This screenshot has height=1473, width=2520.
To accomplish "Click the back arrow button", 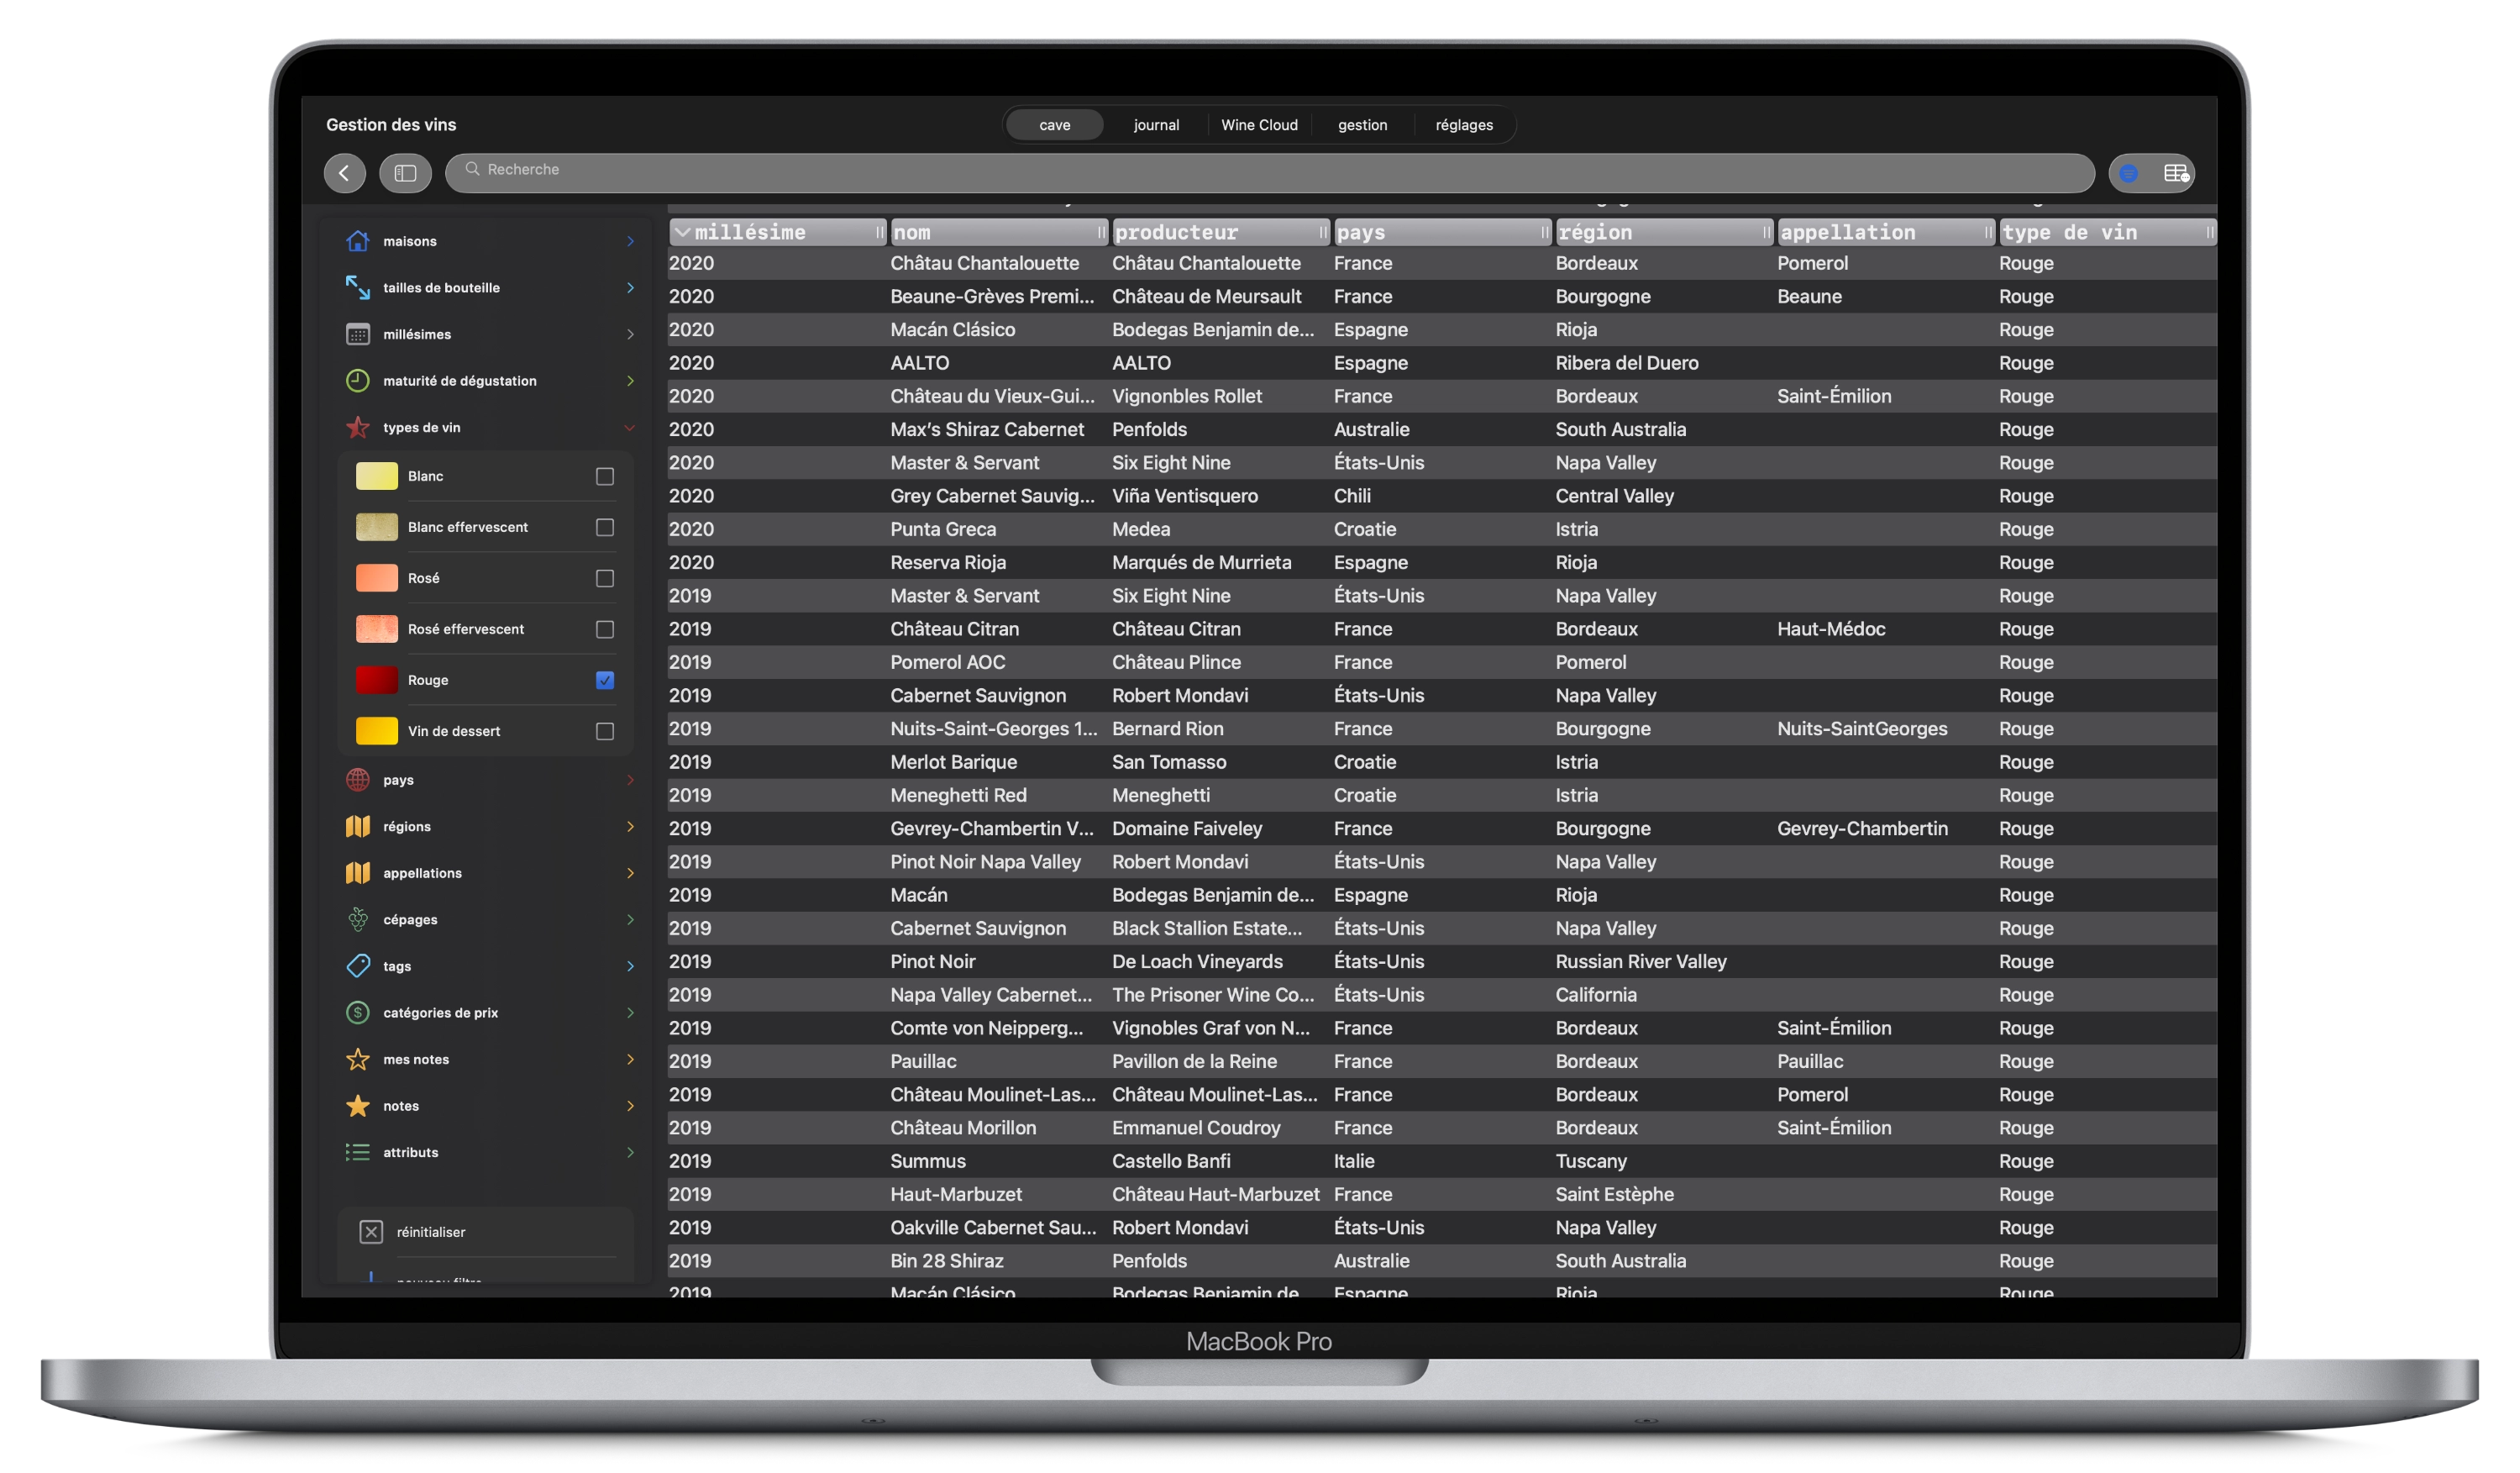I will (x=344, y=173).
